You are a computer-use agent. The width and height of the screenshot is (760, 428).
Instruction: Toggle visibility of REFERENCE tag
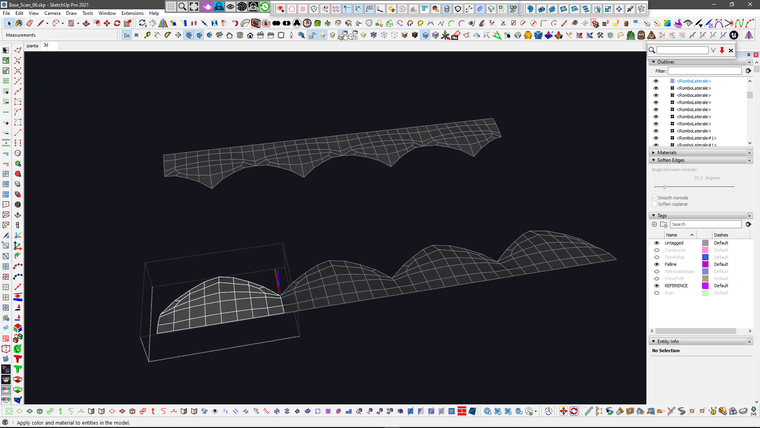tap(656, 285)
